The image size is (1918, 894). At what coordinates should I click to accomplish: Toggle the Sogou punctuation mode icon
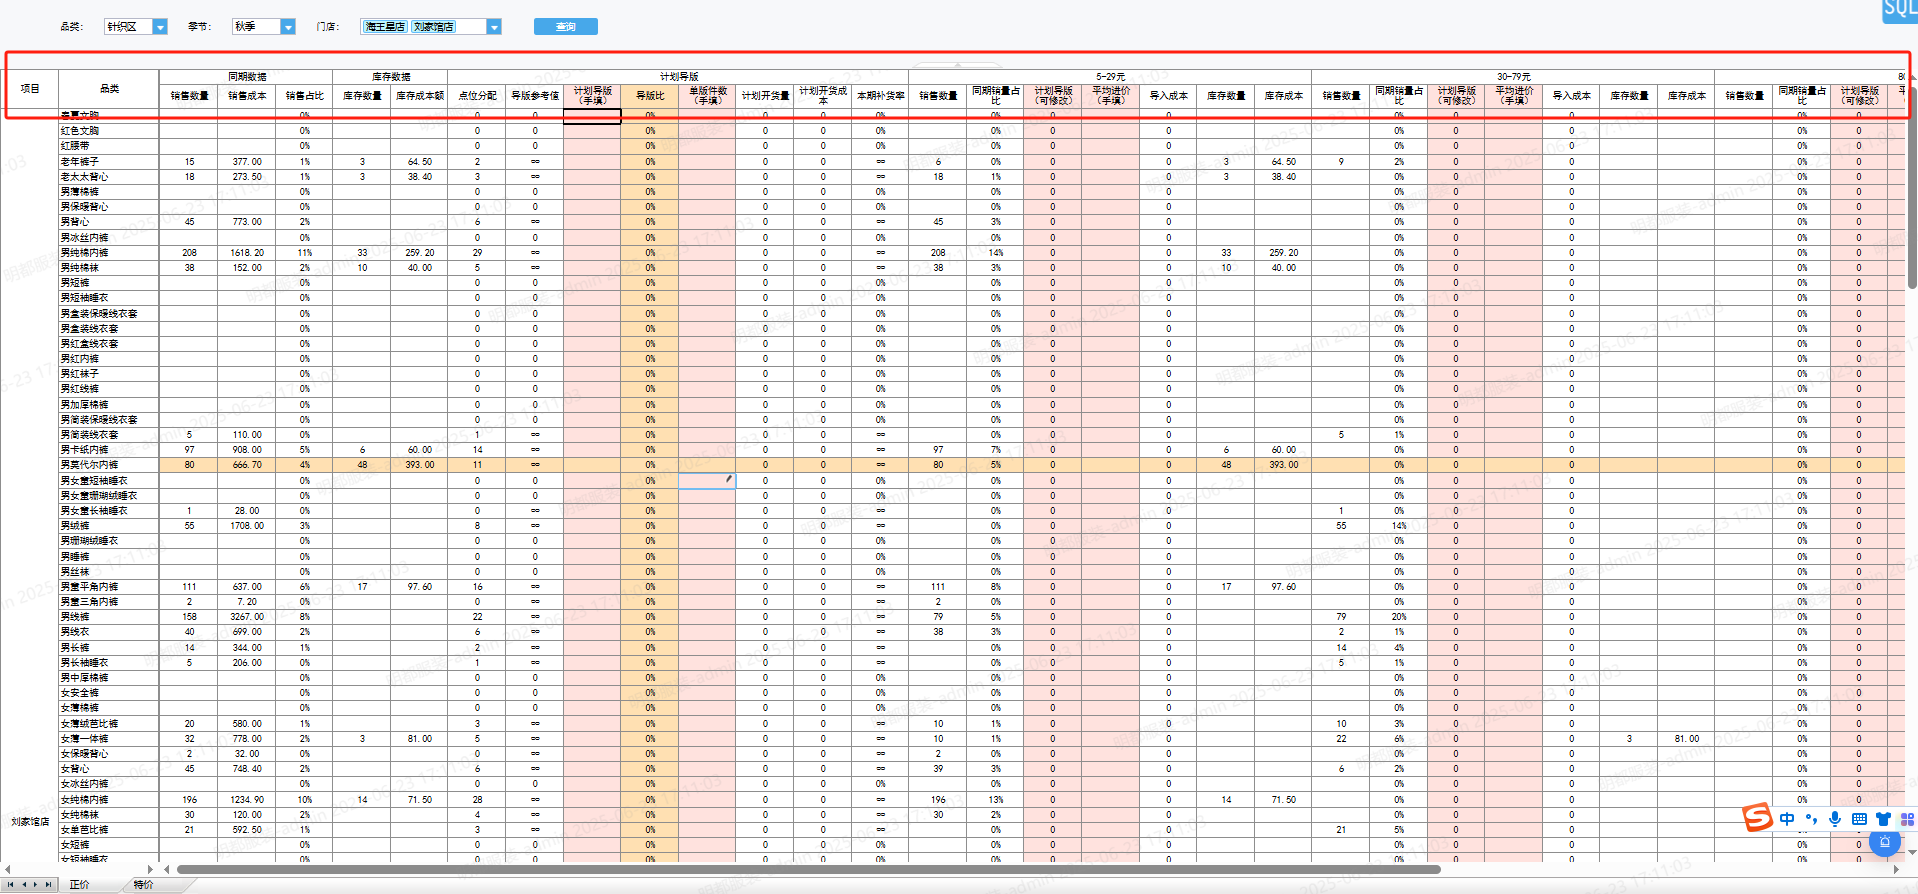(1811, 819)
